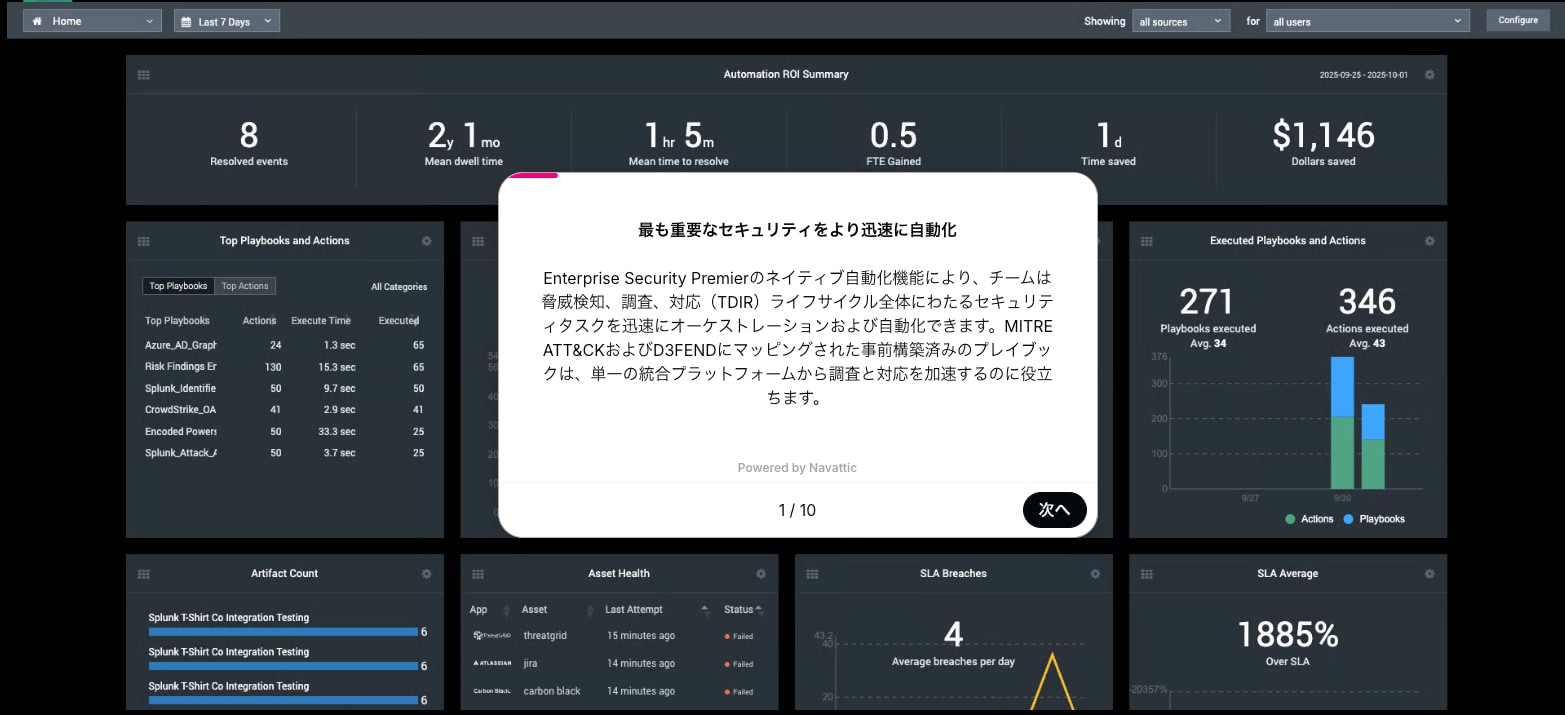Click grid handle icon of Executed Playbooks and Actions
Screen dimensions: 1565x715
[1147, 241]
